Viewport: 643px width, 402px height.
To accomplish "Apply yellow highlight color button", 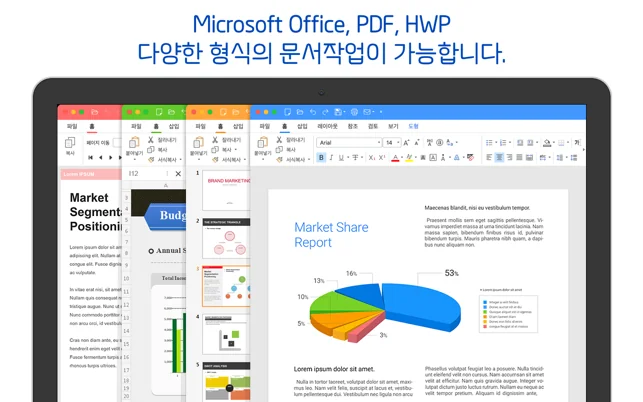I will [x=409, y=158].
